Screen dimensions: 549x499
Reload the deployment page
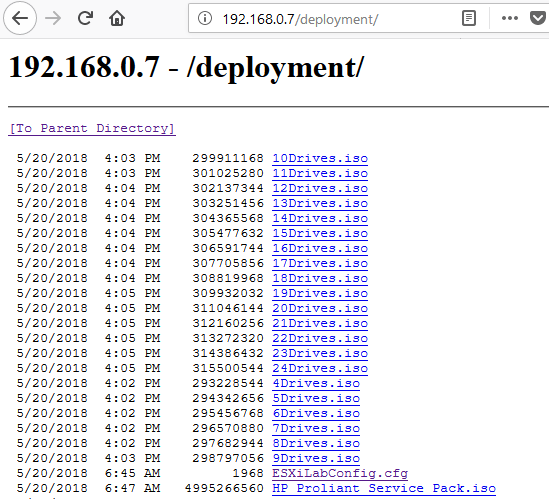(85, 18)
